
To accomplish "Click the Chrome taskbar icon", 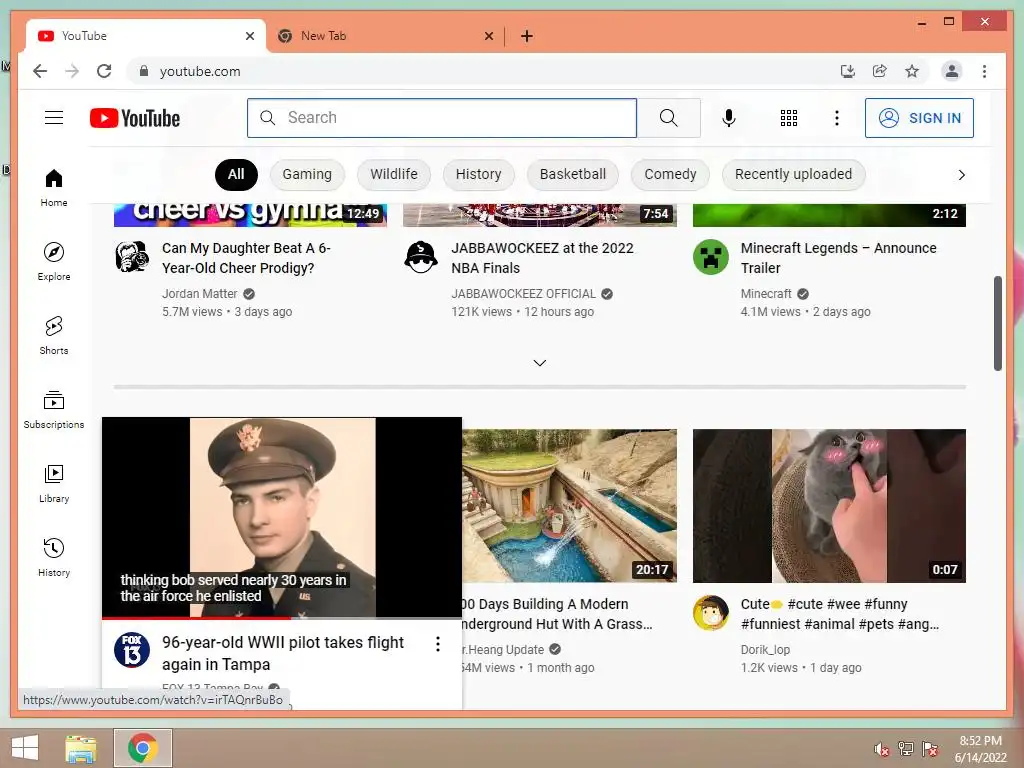I will [142, 748].
